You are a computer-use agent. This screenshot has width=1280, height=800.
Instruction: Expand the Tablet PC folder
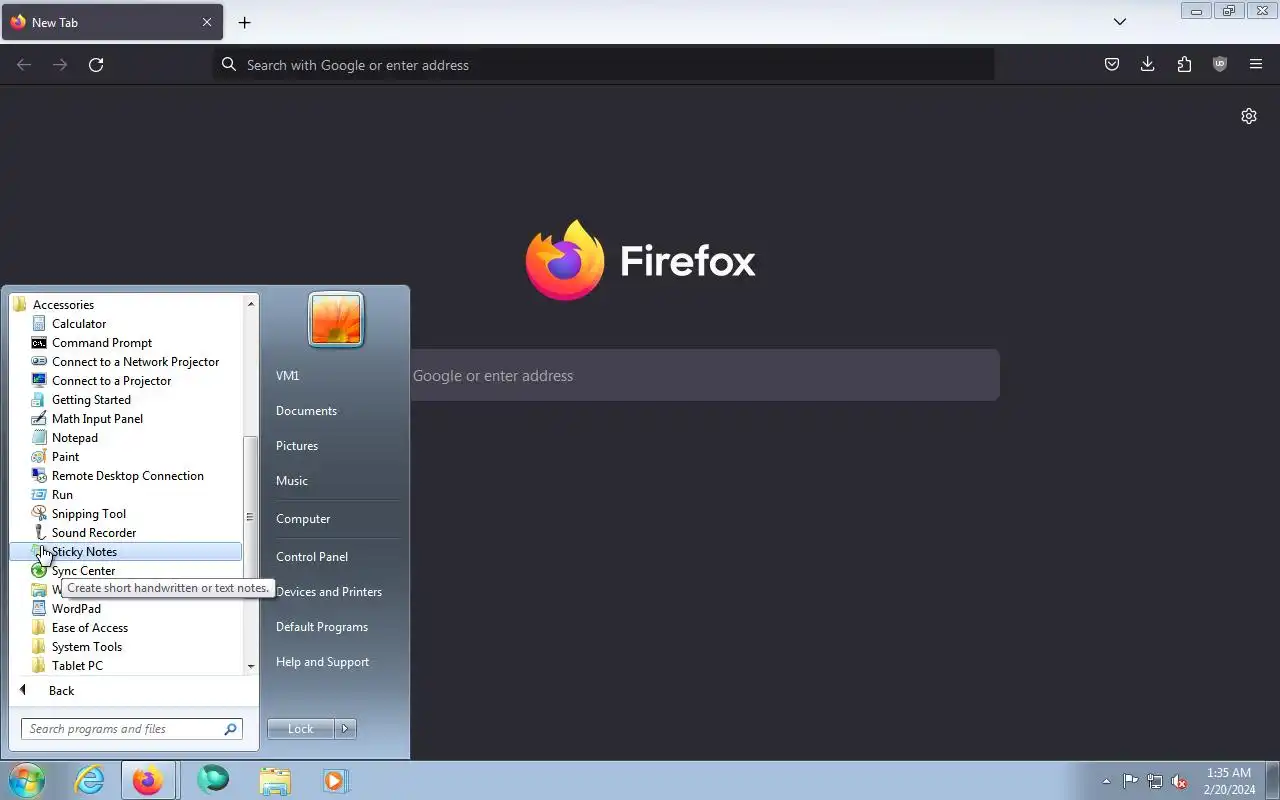tap(77, 666)
